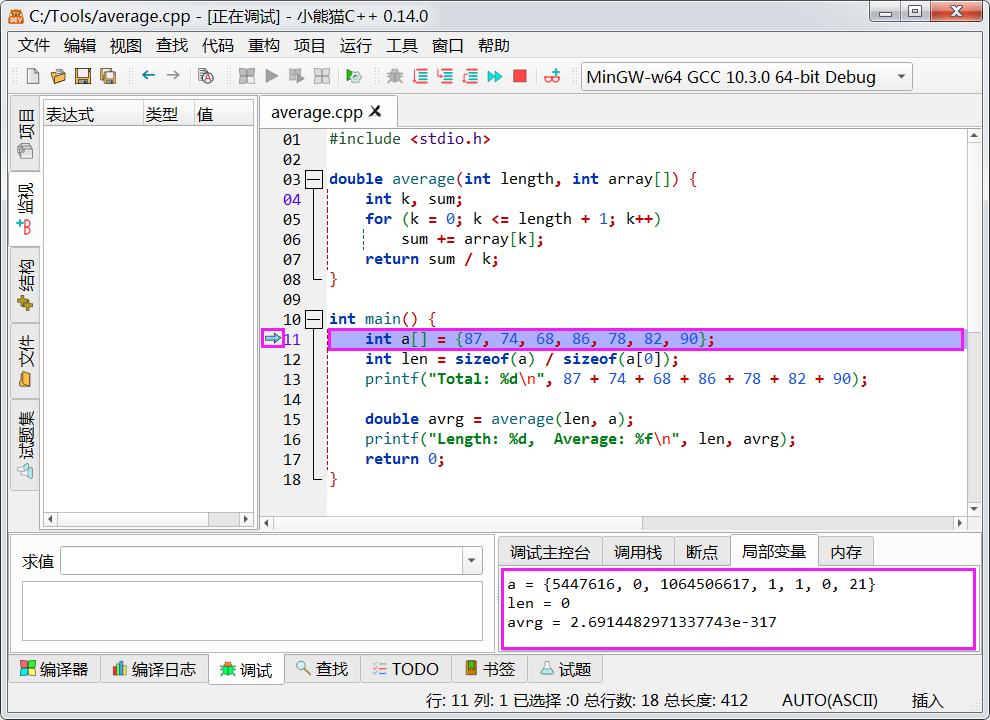Click the grayed compile icon
The width and height of the screenshot is (990, 720).
coord(247,76)
